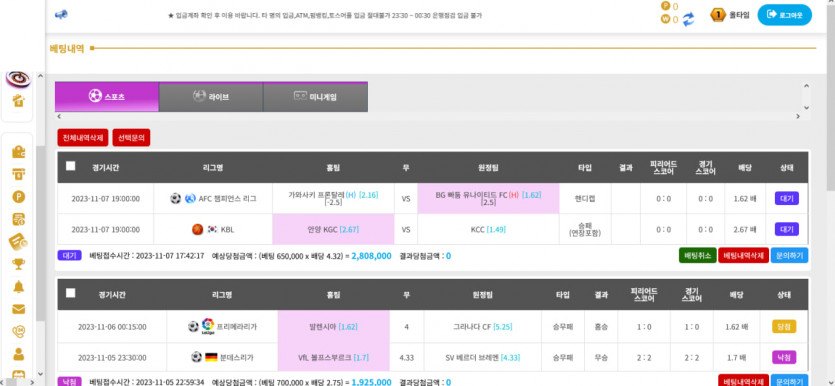This screenshot has width=835, height=386.
Task: Click the basketball icon in KBL row
Action: (198, 229)
